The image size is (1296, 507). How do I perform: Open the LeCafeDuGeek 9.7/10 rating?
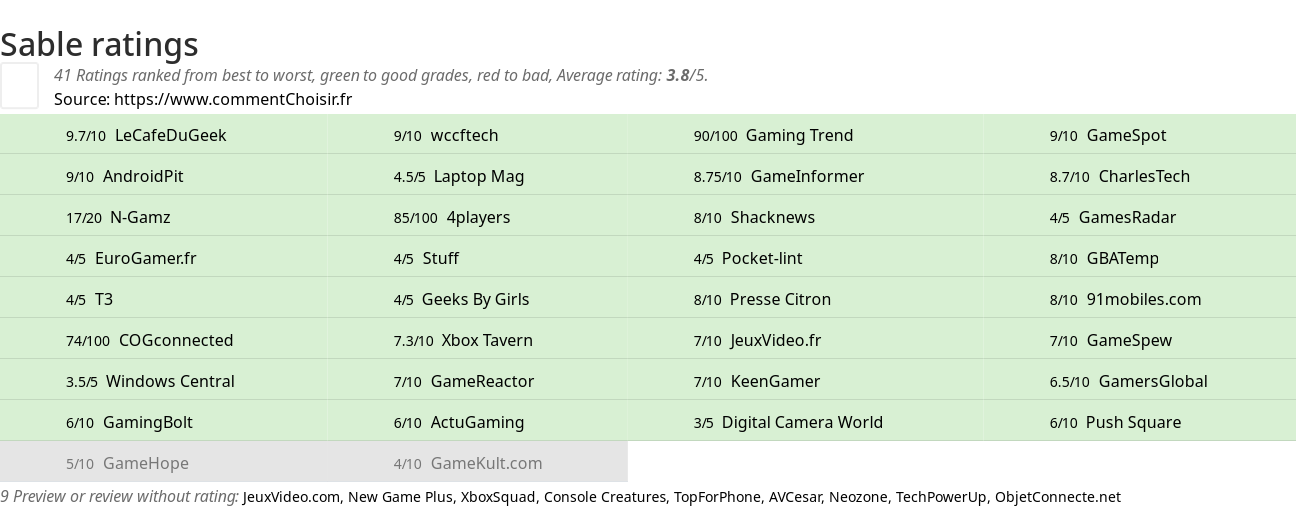tap(146, 135)
